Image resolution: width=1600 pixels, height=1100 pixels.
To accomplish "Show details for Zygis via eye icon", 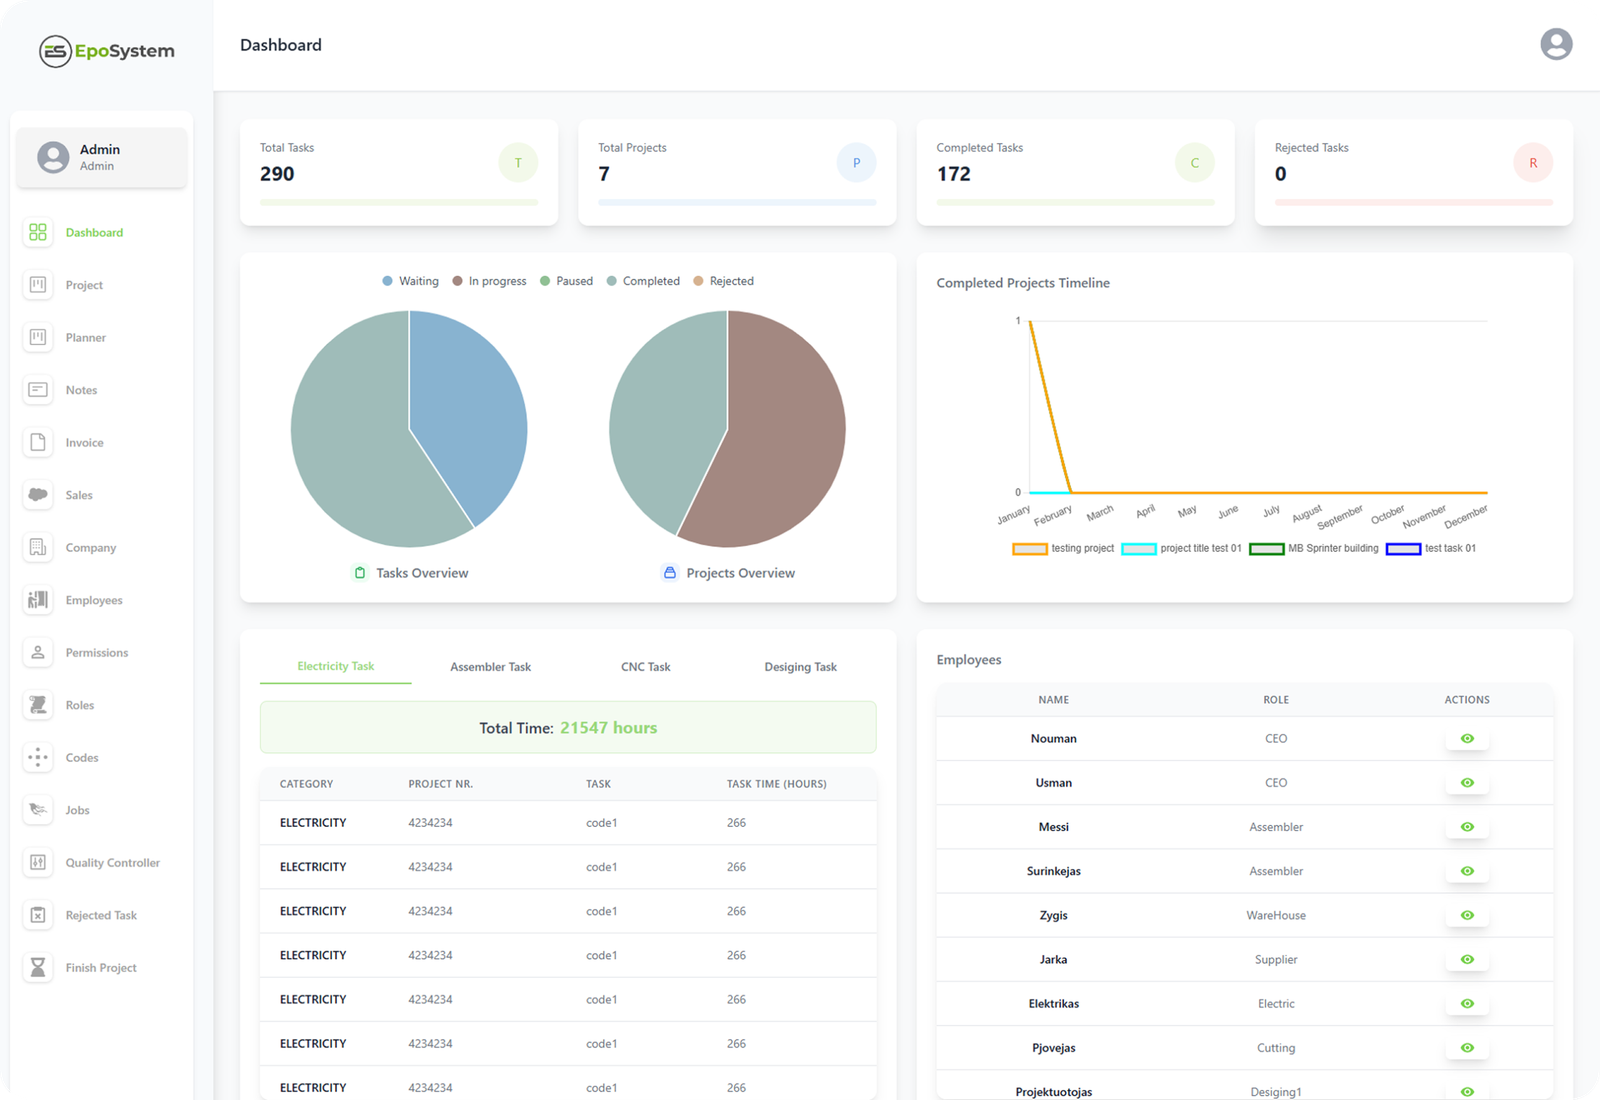I will click(x=1466, y=915).
